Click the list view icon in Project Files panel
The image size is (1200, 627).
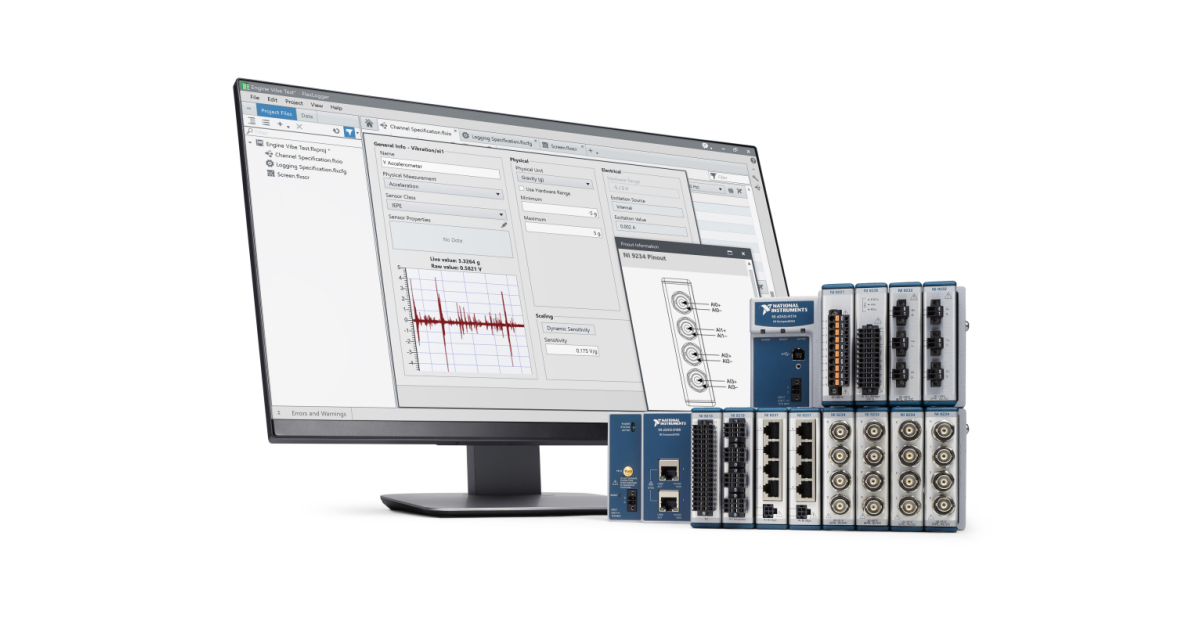tap(265, 122)
